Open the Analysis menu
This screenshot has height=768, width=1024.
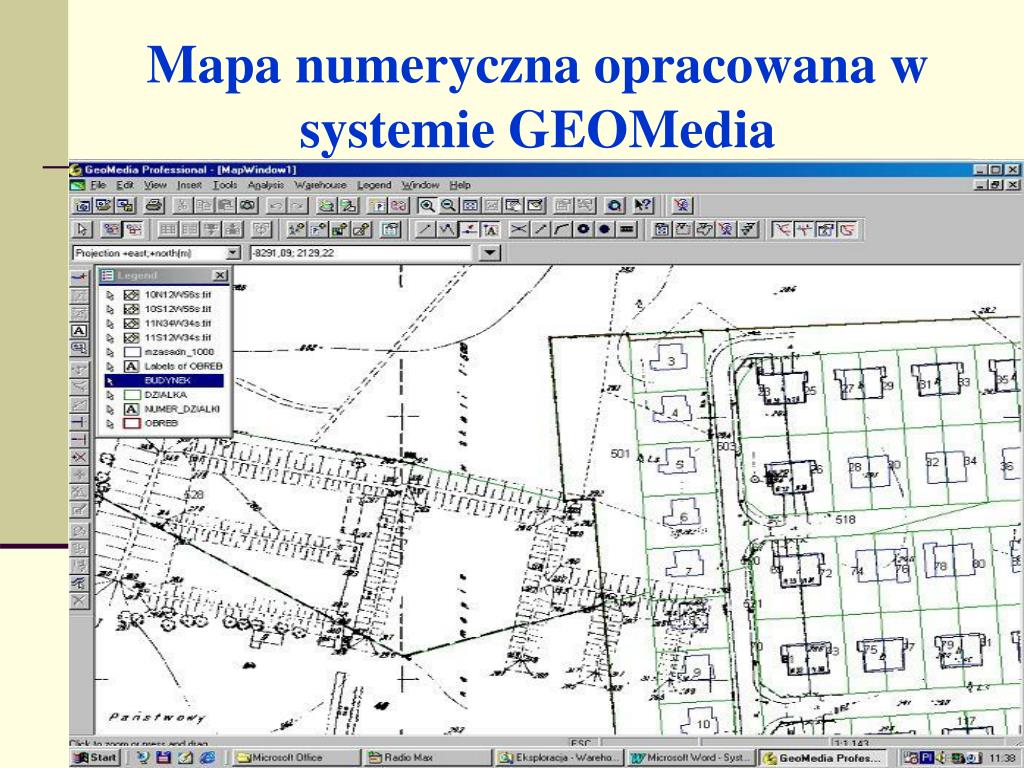point(266,185)
